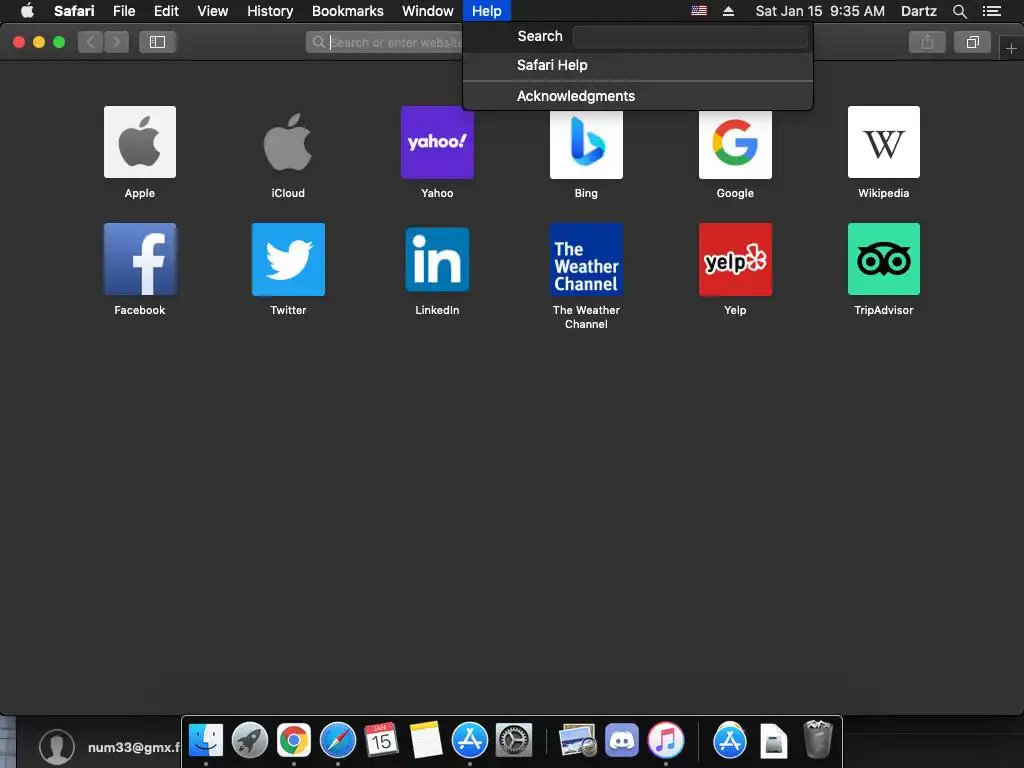Viewport: 1024px width, 768px height.
Task: Open Spotlight search magnifier icon
Action: point(959,11)
